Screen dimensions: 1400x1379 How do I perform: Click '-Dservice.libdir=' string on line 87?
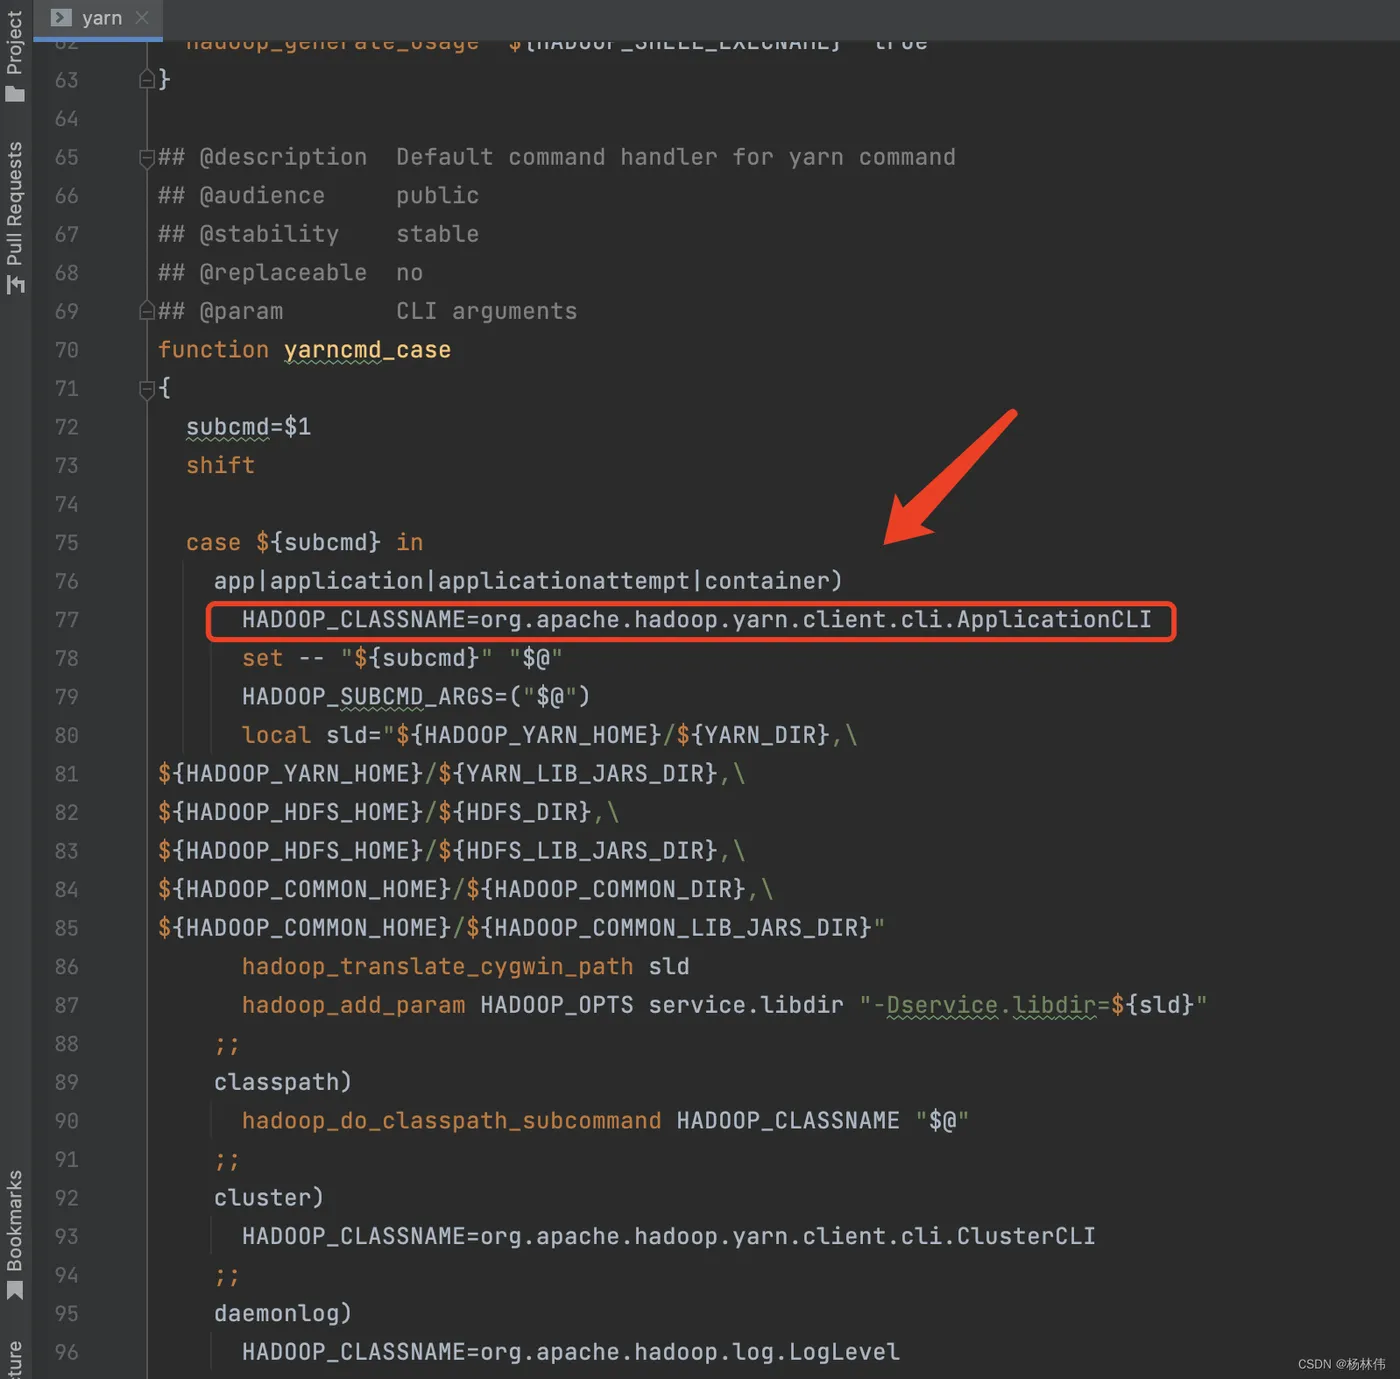click(x=991, y=1006)
